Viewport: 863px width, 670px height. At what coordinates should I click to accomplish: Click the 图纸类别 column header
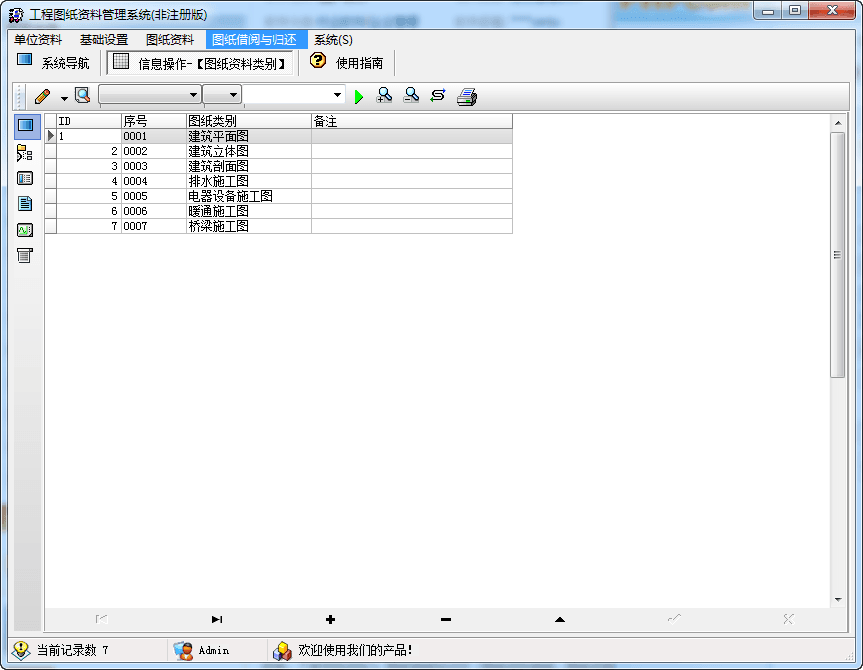click(x=249, y=121)
